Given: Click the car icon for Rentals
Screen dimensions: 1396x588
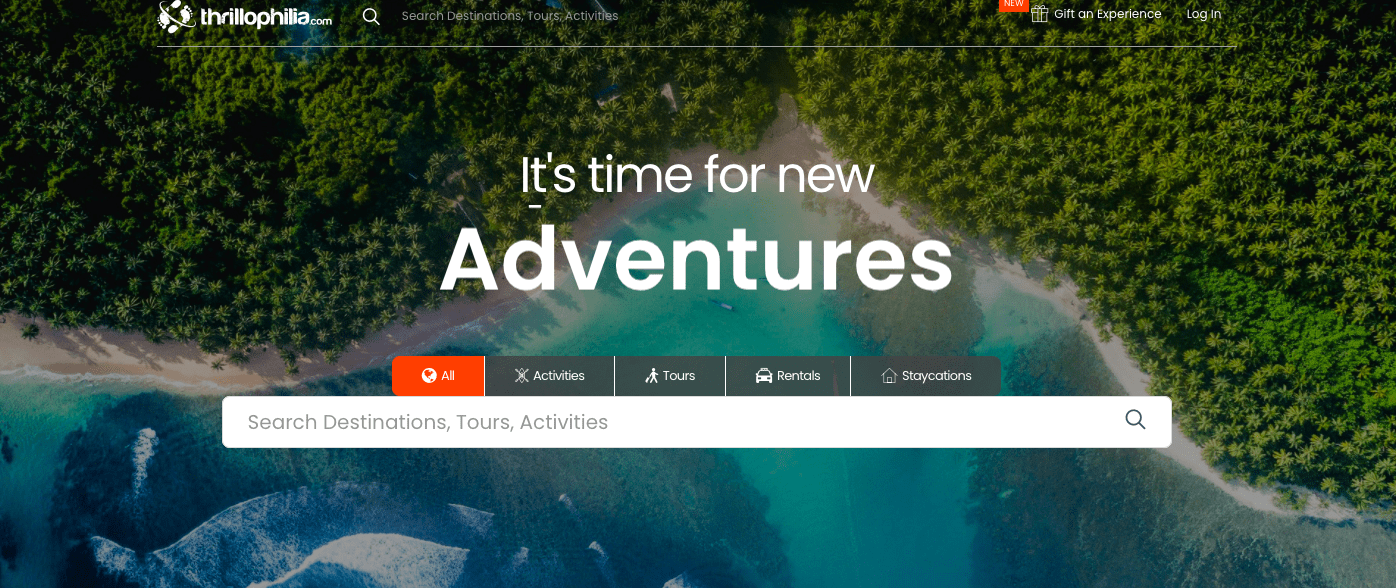Looking at the screenshot, I should (764, 376).
